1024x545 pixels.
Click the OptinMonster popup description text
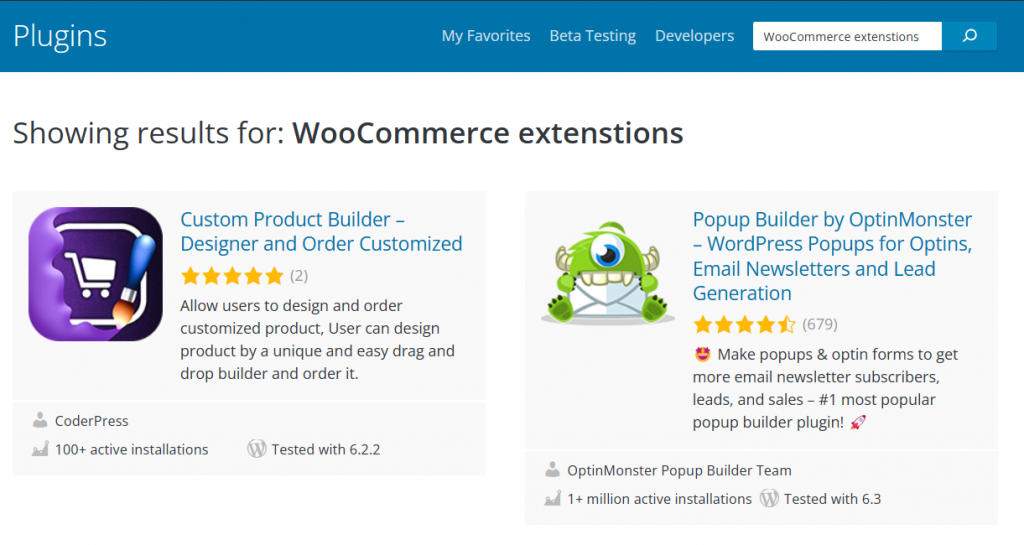coord(825,388)
